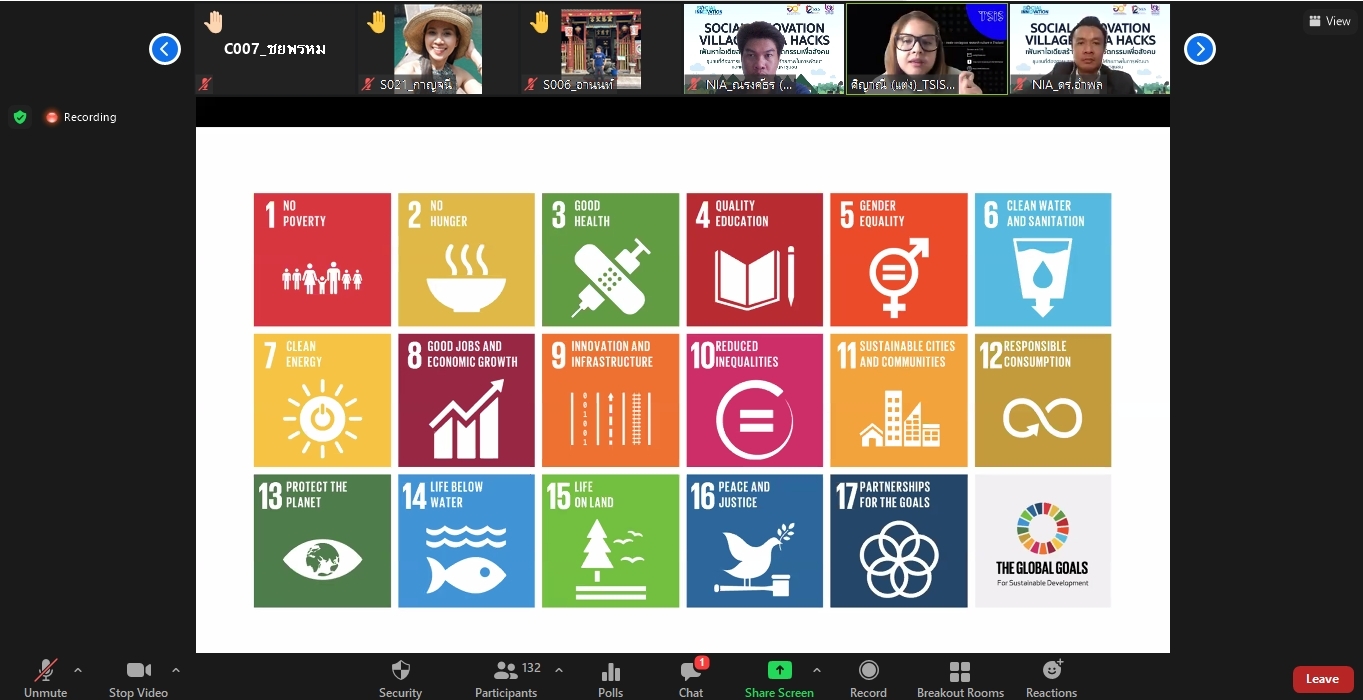Click Peace and Justice goal 16 tile

[x=755, y=541]
